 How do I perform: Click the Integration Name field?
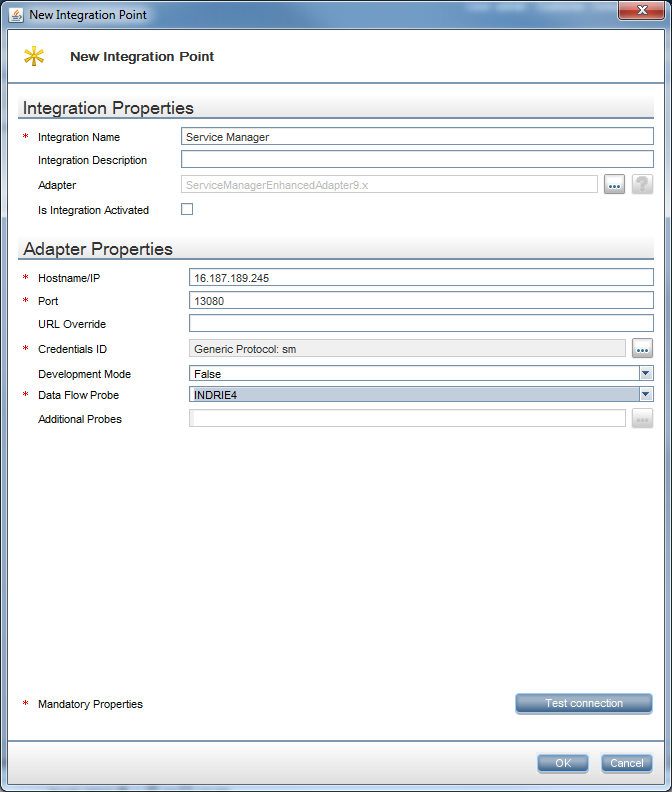pyautogui.click(x=417, y=136)
